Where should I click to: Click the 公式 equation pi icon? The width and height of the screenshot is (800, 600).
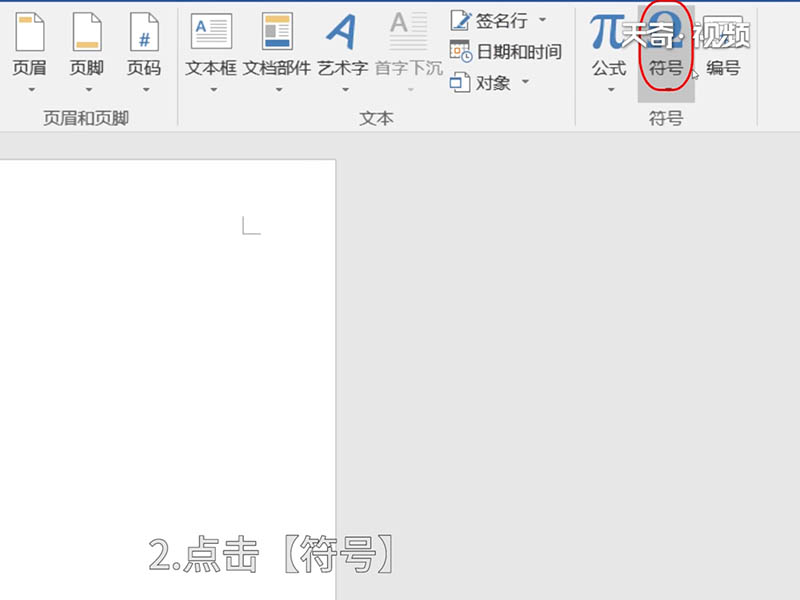click(x=606, y=32)
